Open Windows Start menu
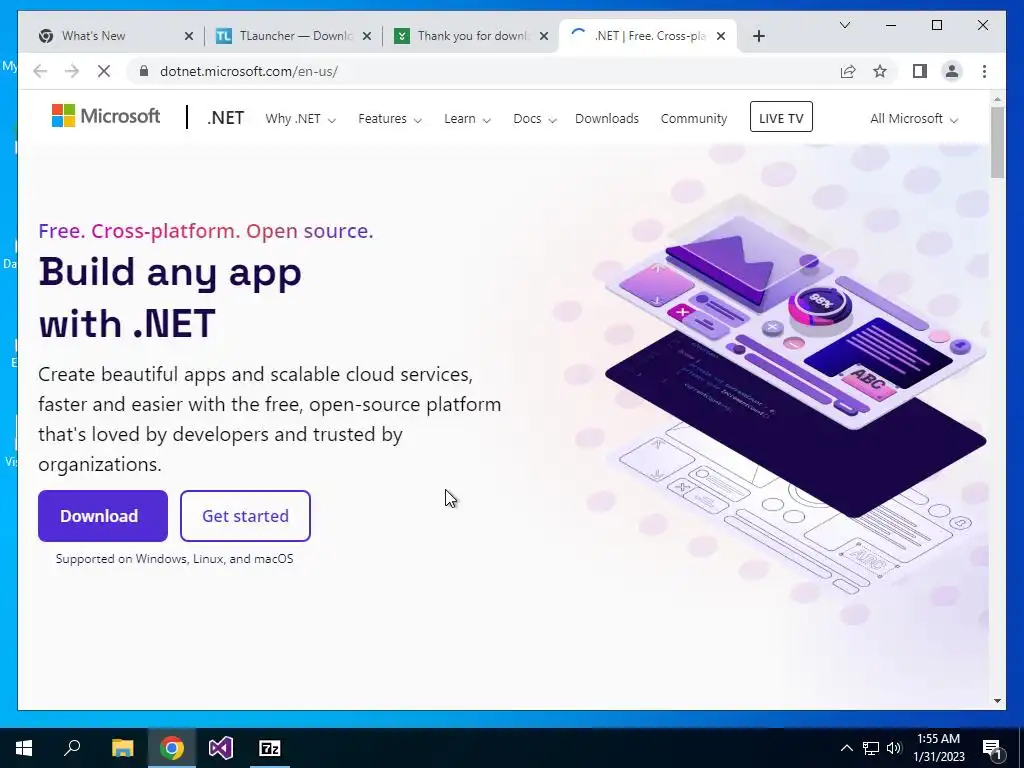1024x768 pixels. click(x=24, y=748)
